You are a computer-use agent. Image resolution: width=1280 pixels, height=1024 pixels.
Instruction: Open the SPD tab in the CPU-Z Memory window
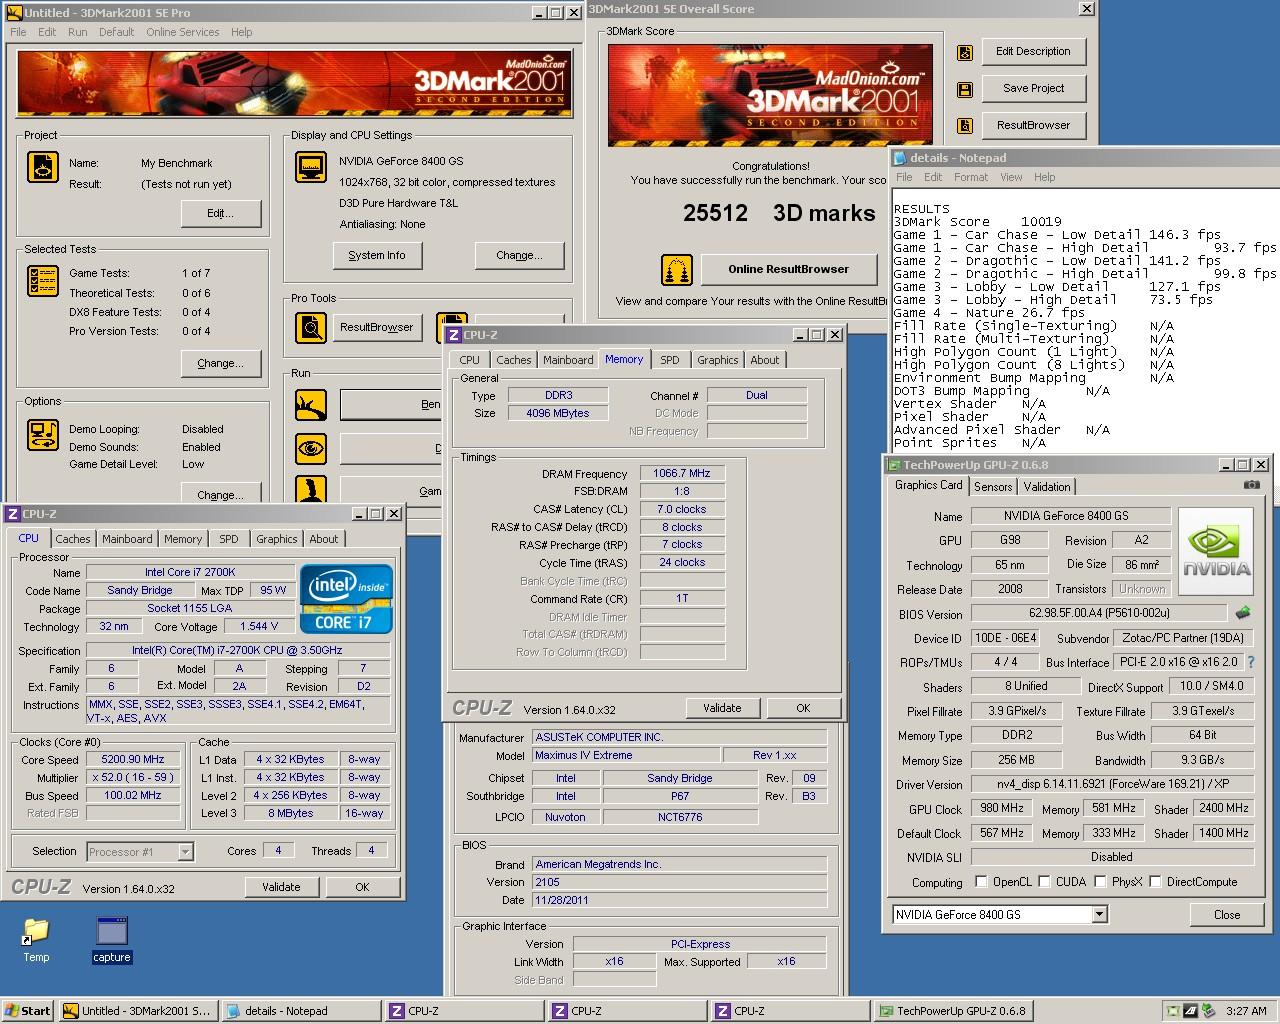pos(670,360)
